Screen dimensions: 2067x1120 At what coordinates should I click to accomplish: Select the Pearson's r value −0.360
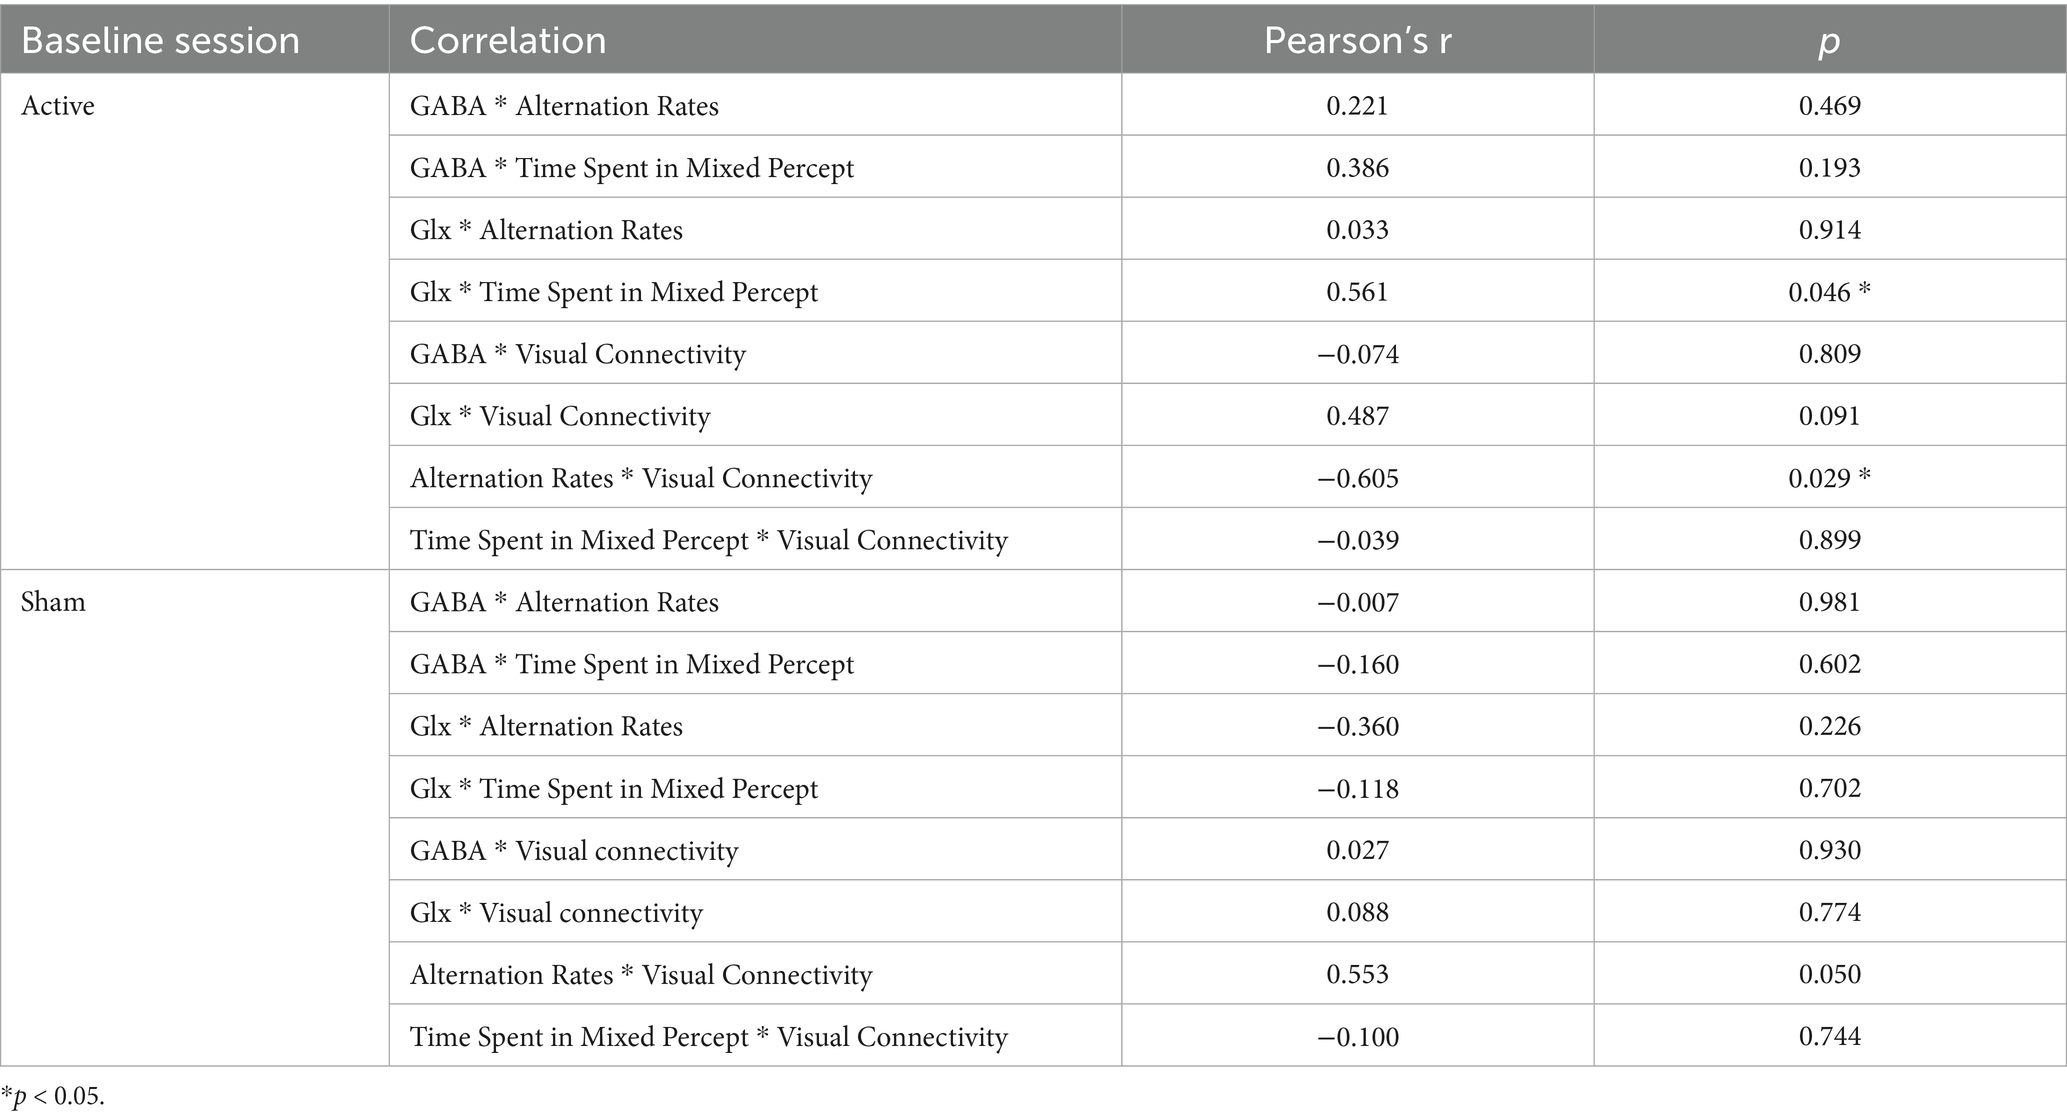1357,726
